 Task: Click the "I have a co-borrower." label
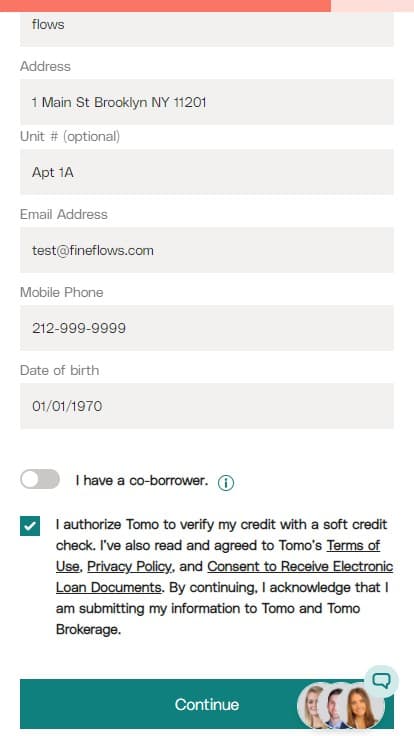click(141, 480)
